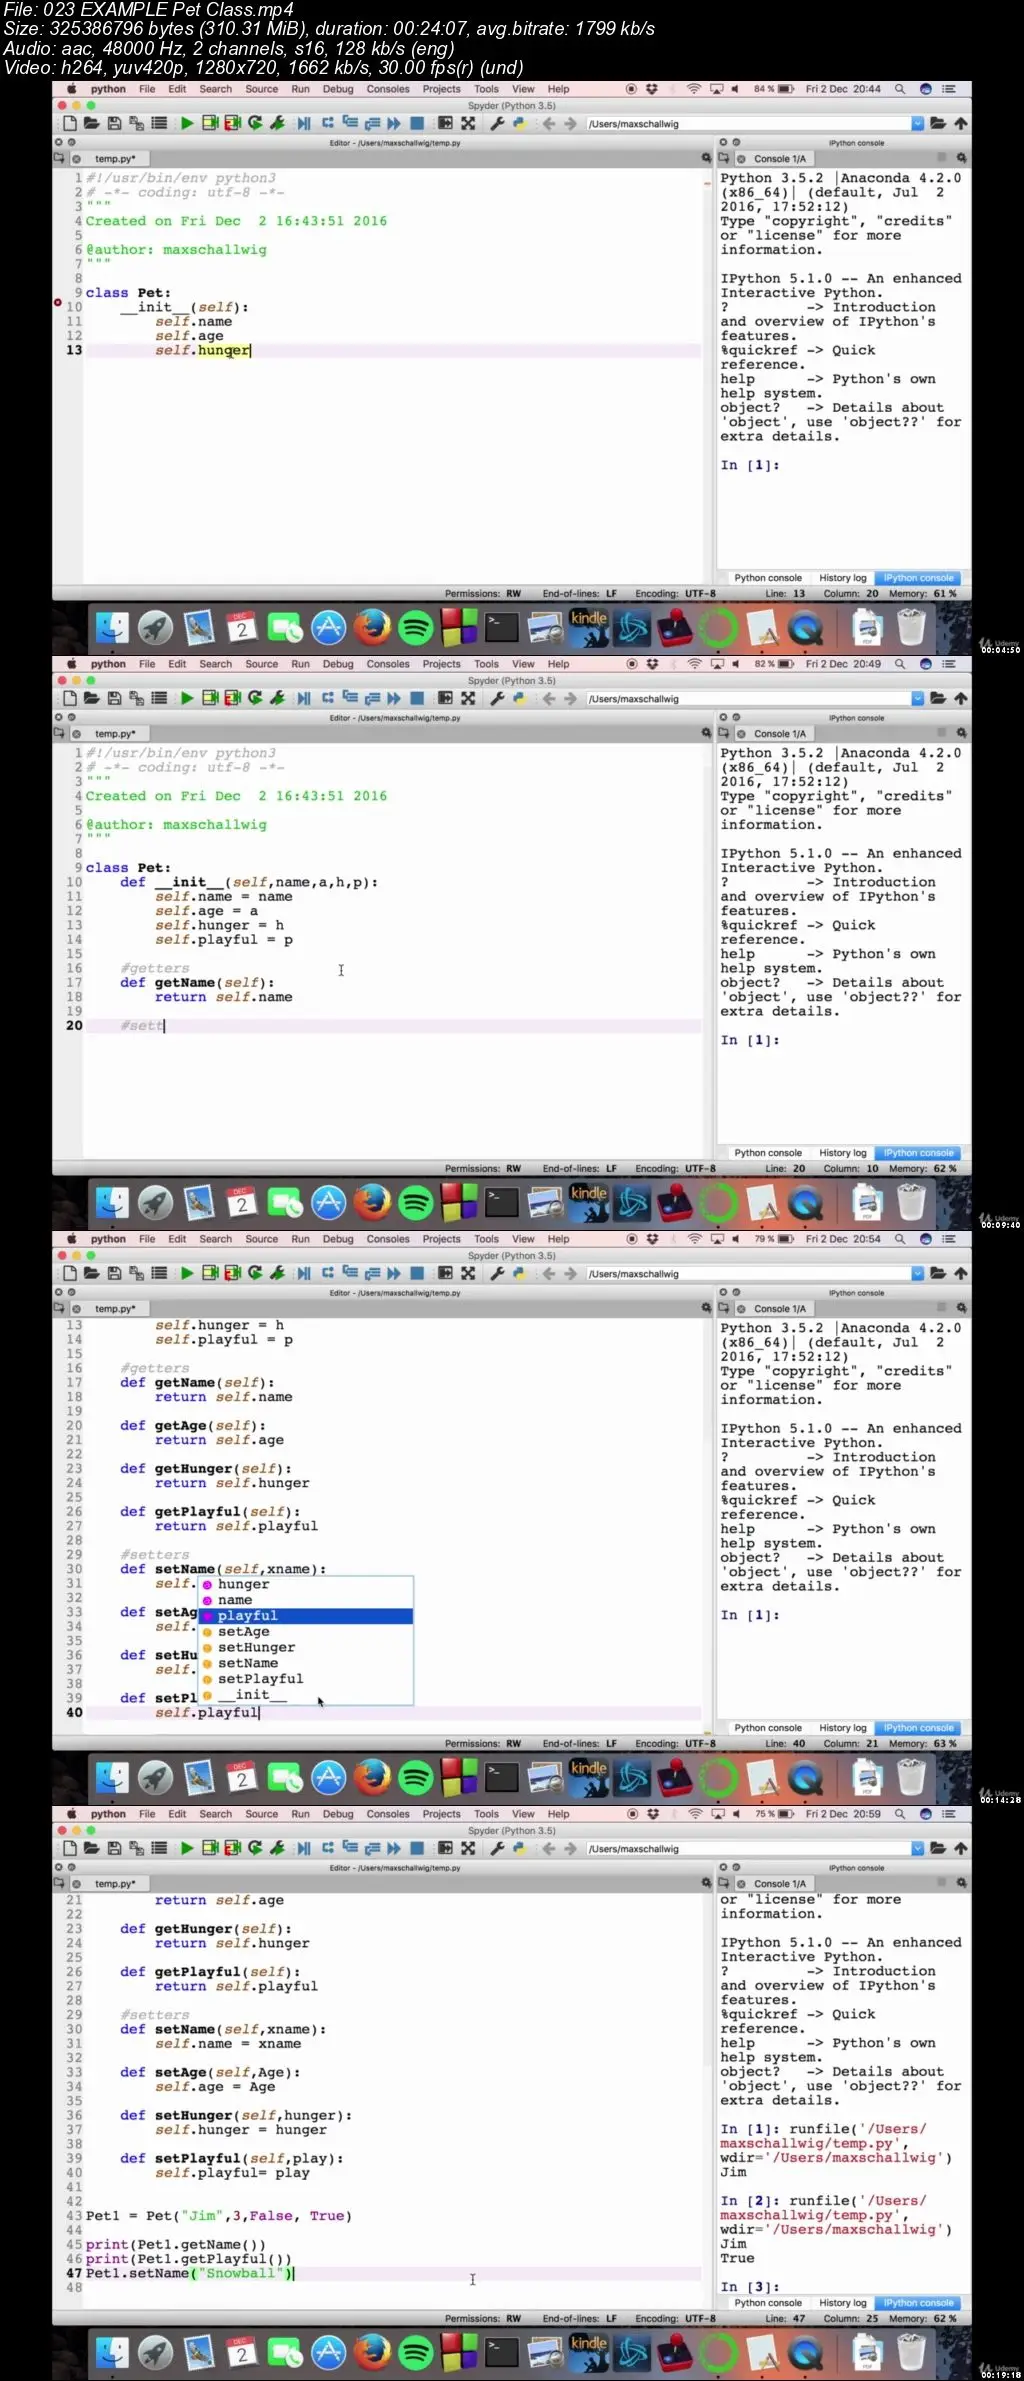This screenshot has width=1024, height=2381.
Task: Click the Run current cell icon in the 20:49 frame
Action: click(x=210, y=699)
